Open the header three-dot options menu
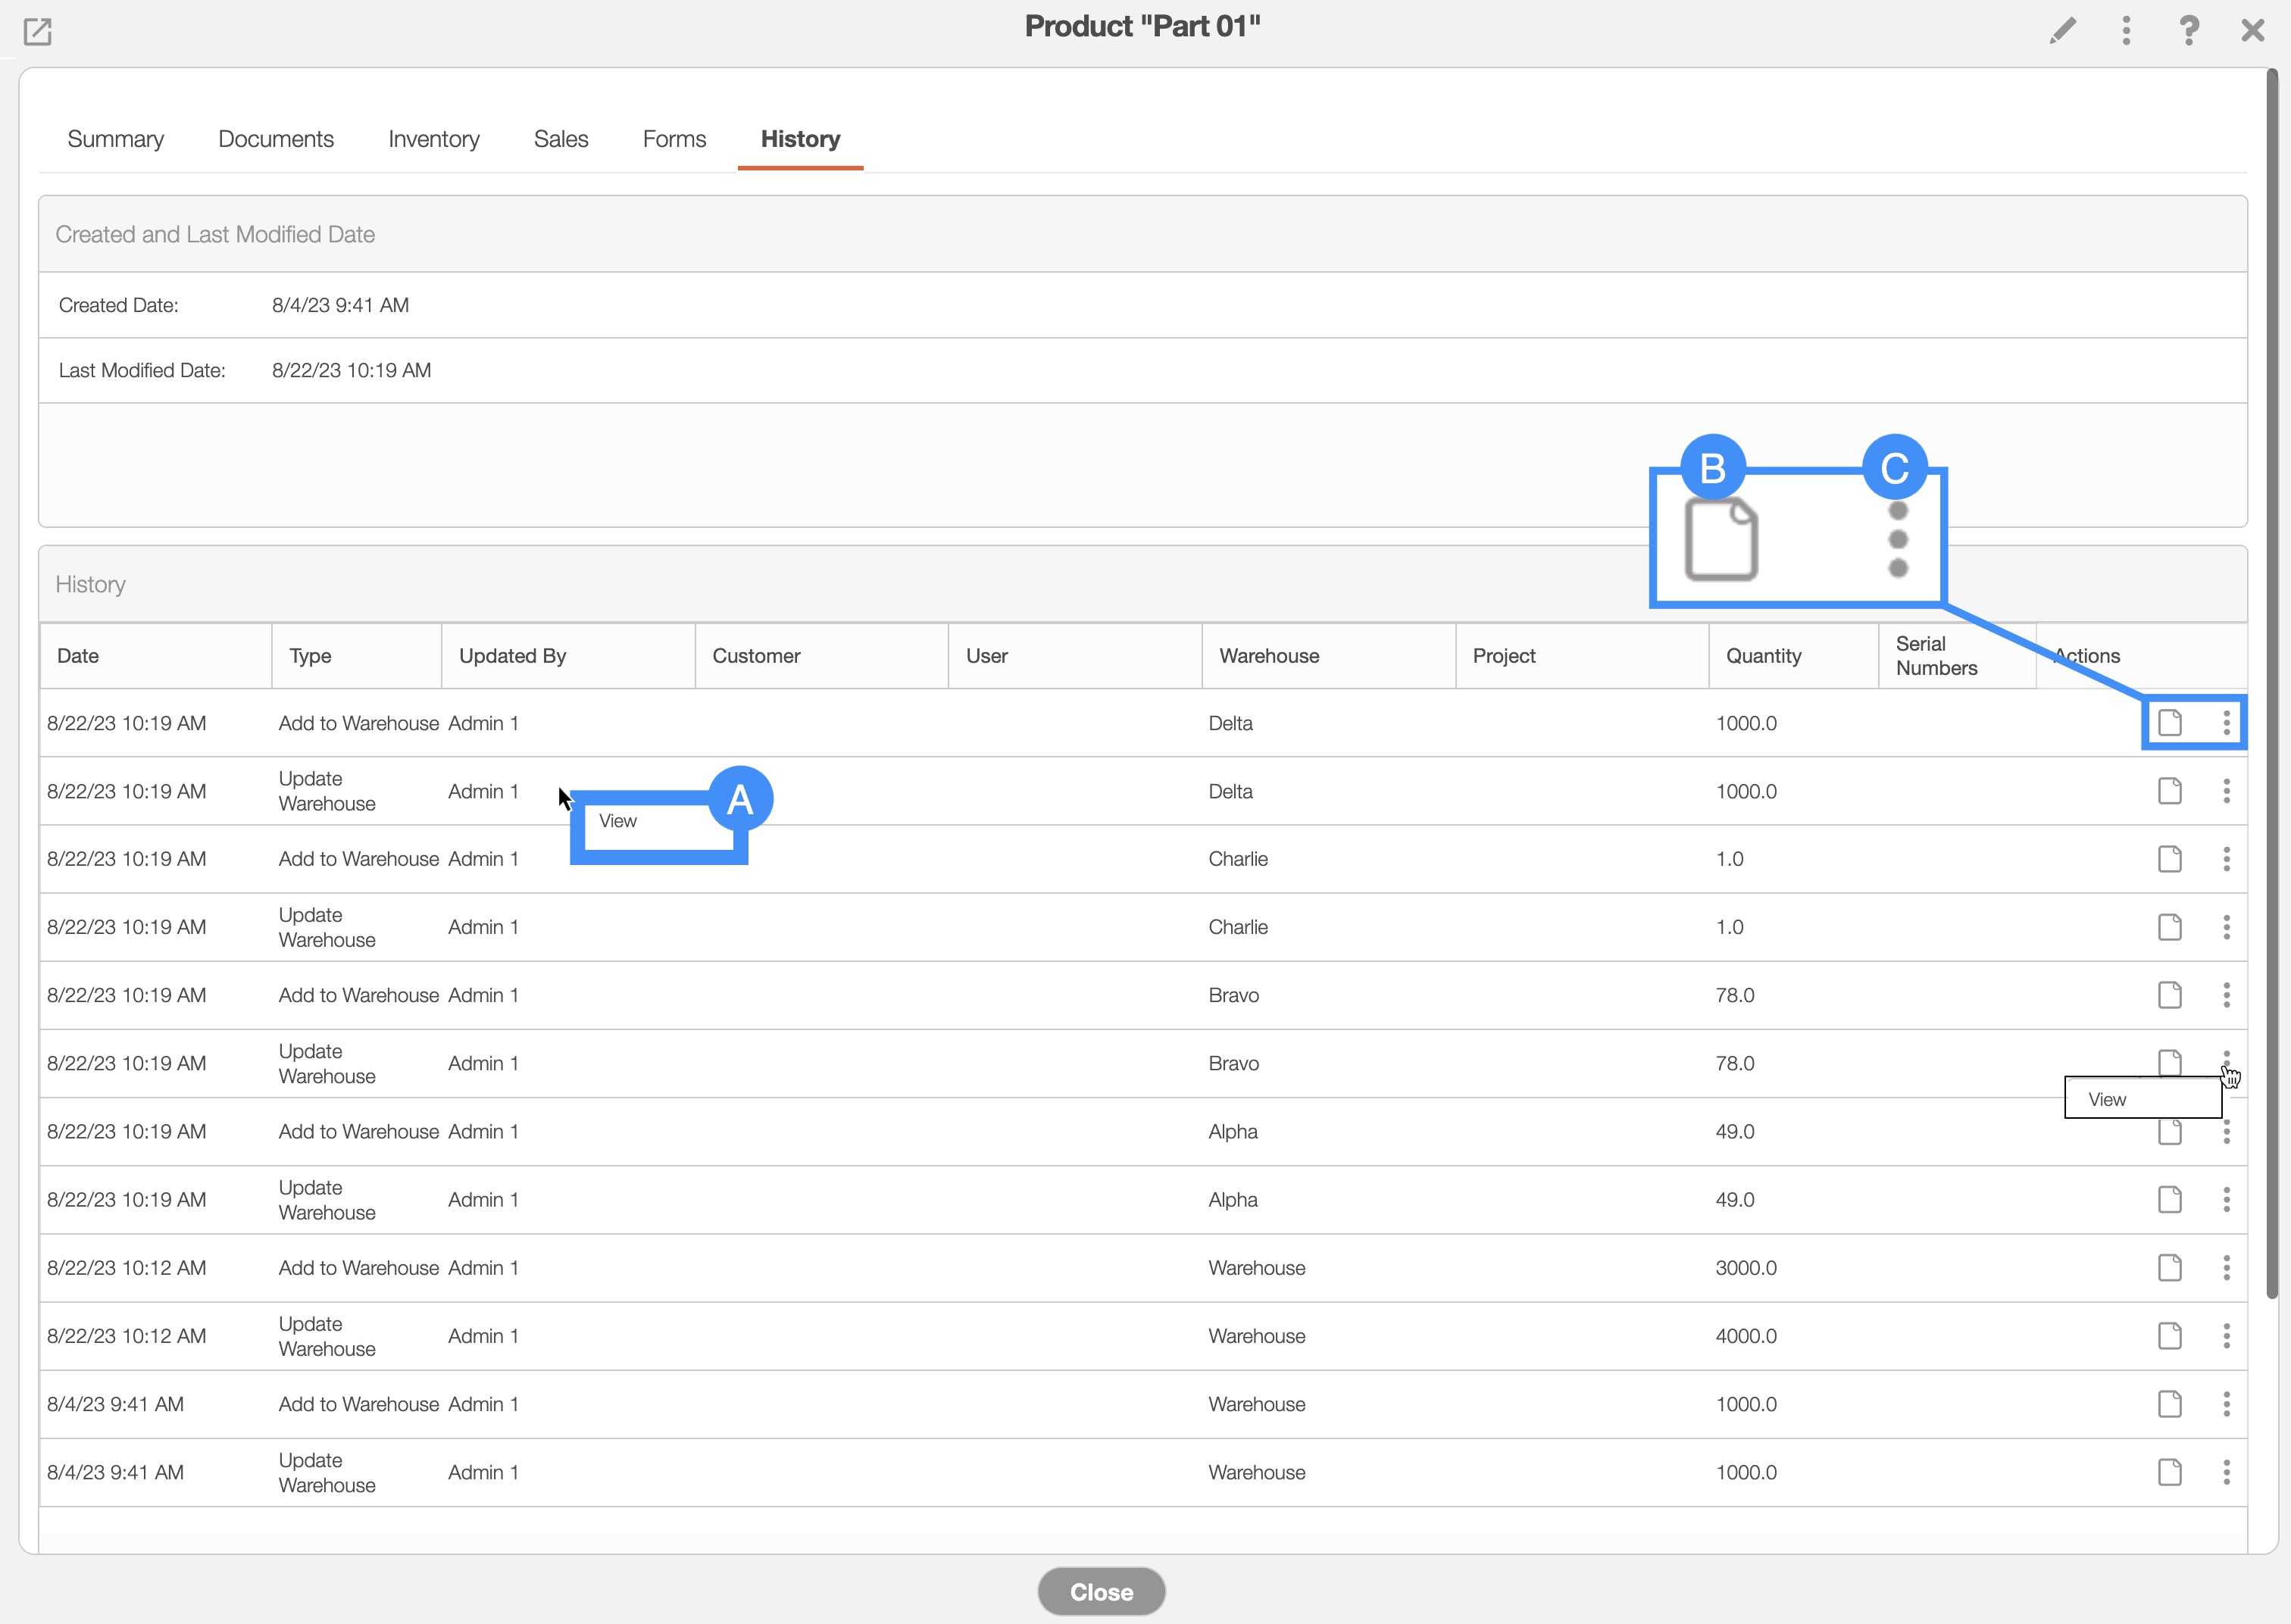Screen dimensions: 2291x1624 tap(2126, 30)
